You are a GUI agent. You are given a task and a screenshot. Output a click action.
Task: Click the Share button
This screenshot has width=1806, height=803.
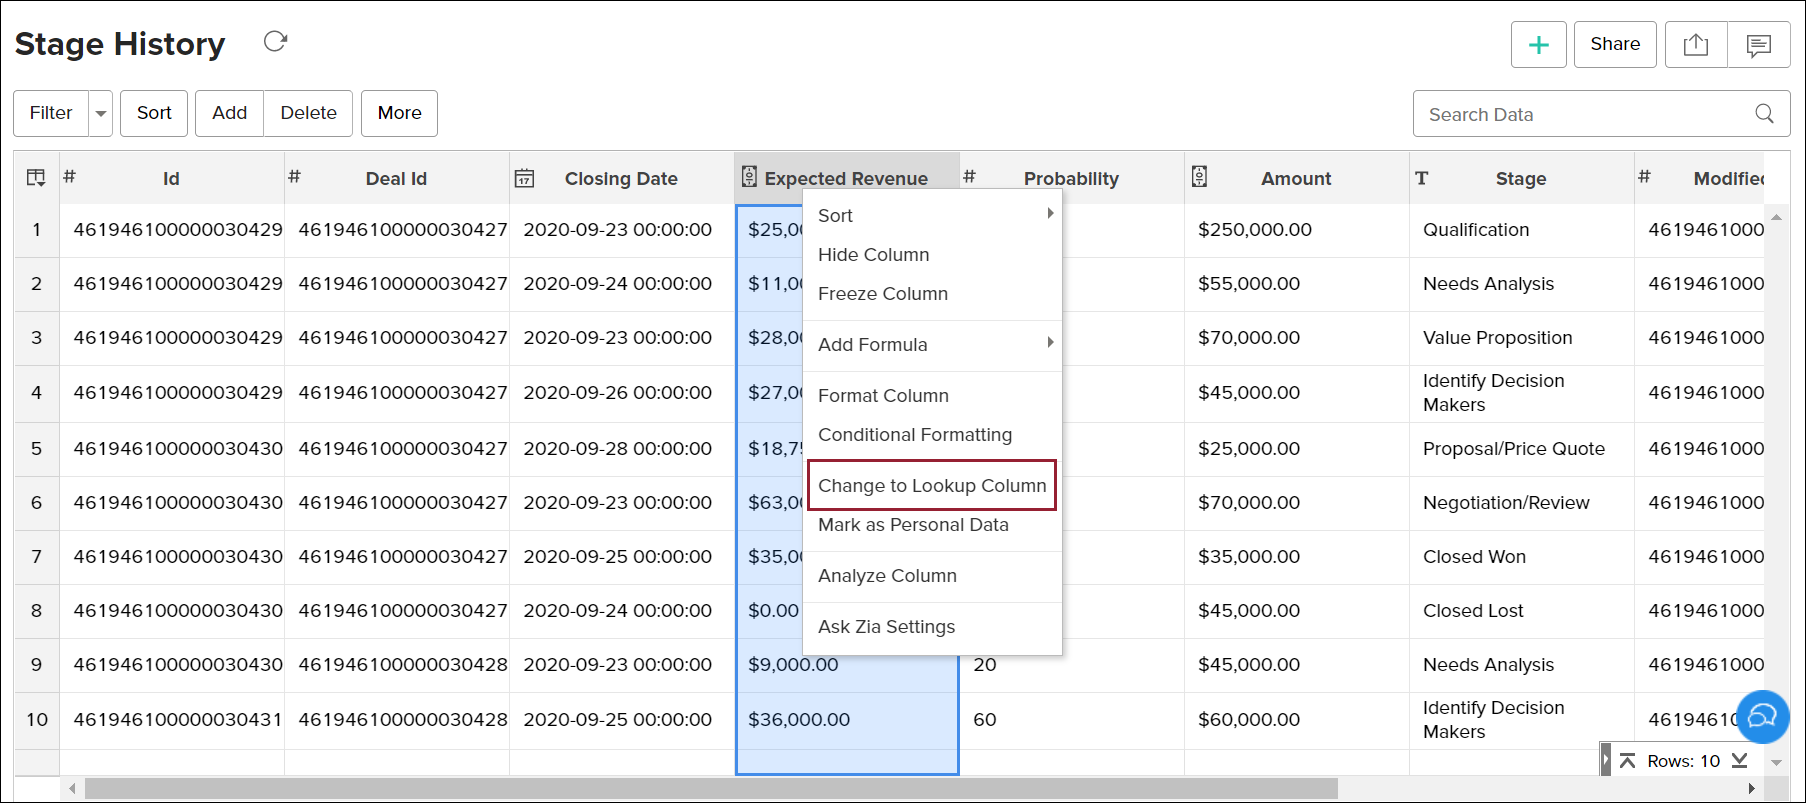pyautogui.click(x=1614, y=45)
